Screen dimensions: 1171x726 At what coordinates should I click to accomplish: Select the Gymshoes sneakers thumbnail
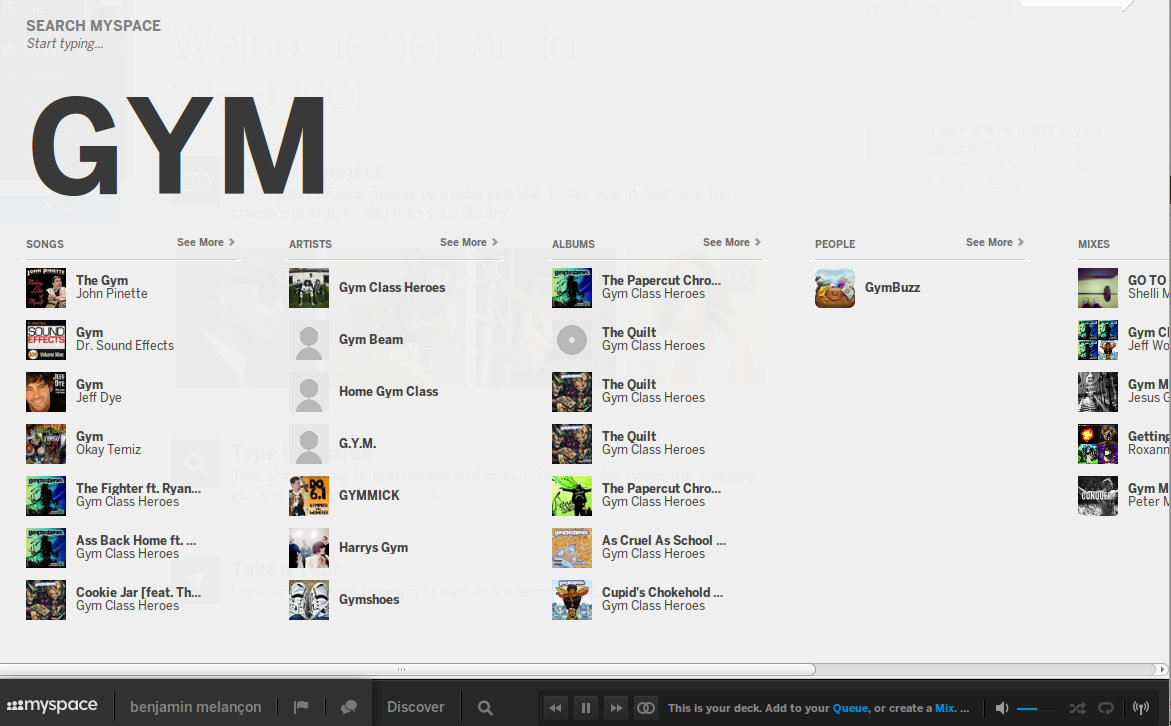308,600
